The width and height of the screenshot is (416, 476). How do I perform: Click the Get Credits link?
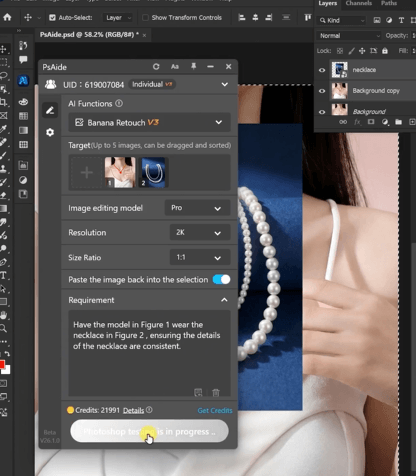coord(215,410)
